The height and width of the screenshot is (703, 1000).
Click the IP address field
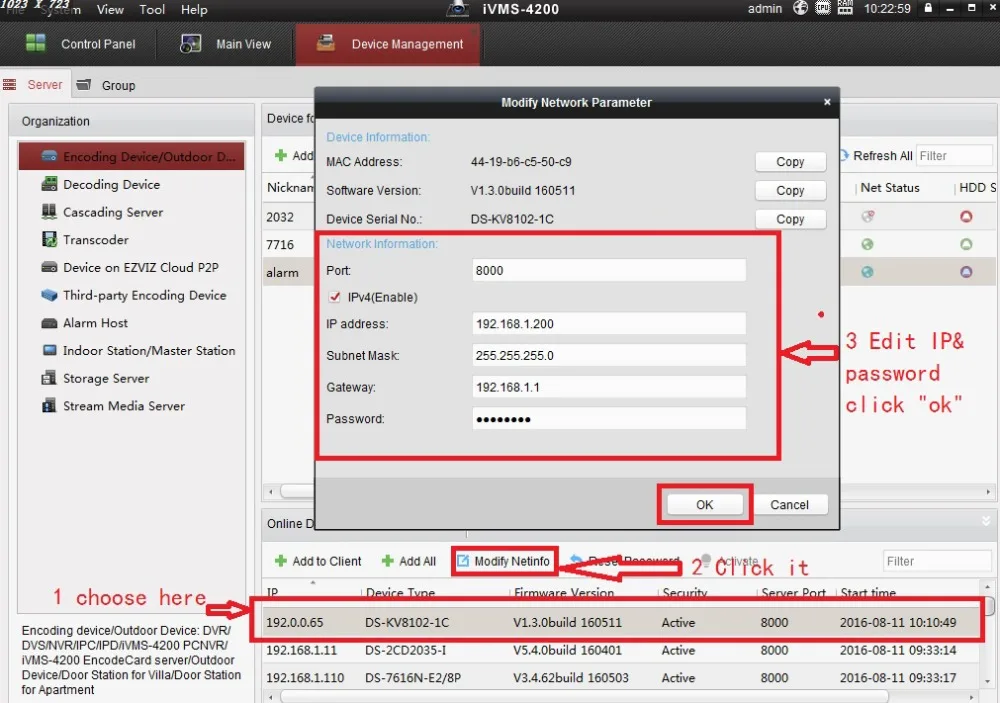(x=609, y=323)
